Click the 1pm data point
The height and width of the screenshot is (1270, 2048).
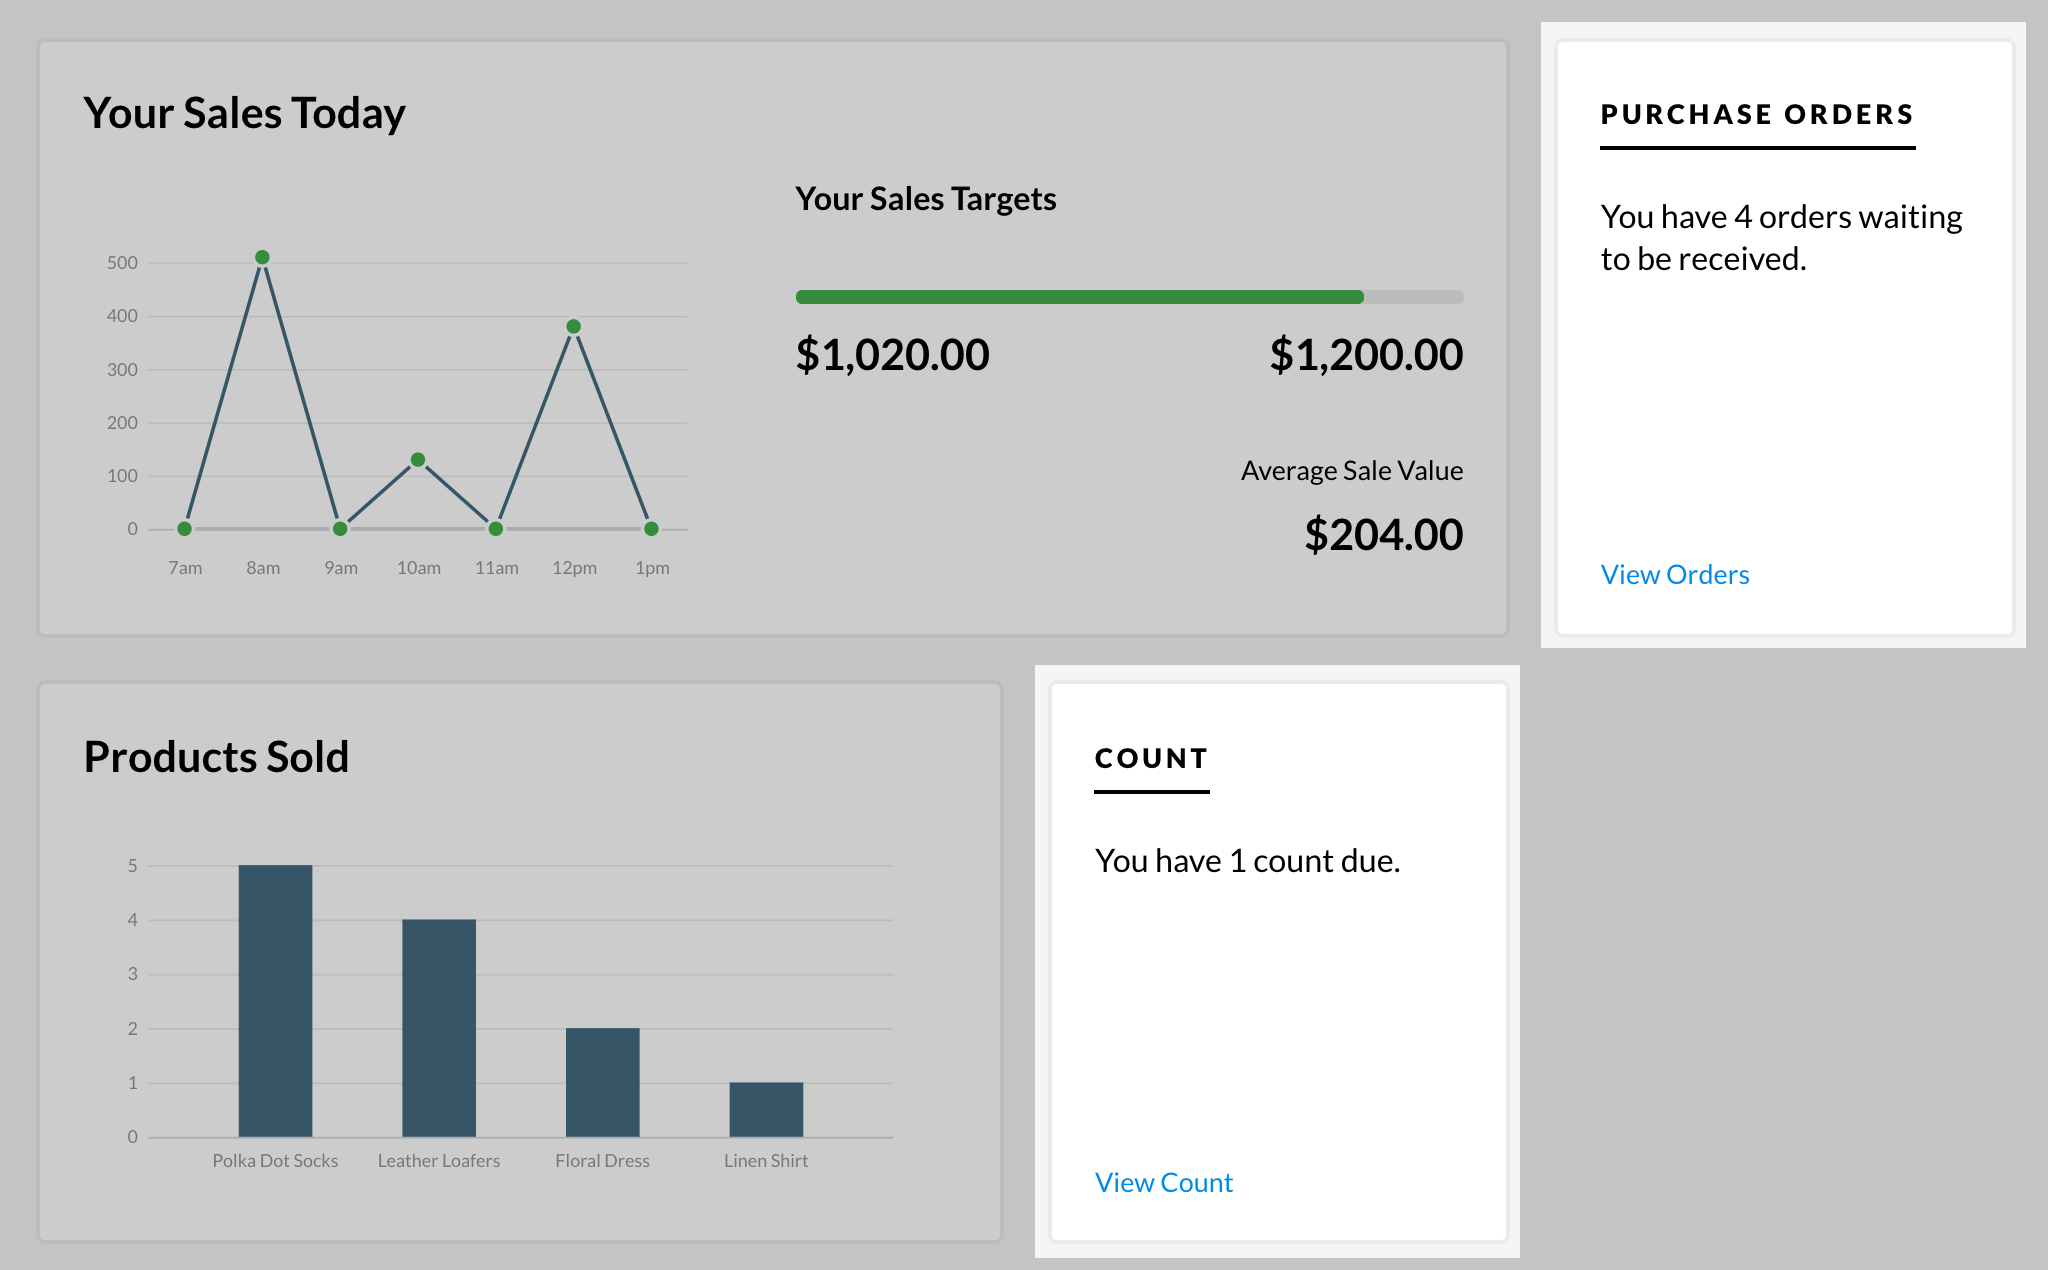pos(651,528)
